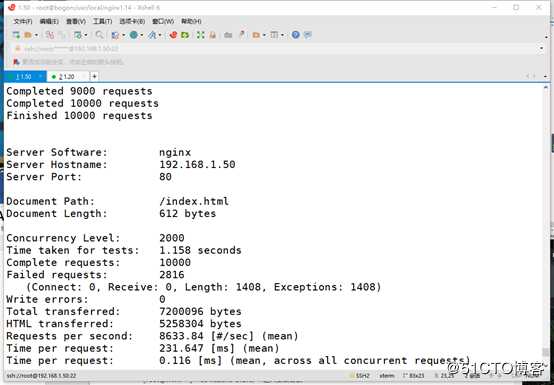Click the grayed Reconnect icon
The width and height of the screenshot is (554, 385).
63,35
